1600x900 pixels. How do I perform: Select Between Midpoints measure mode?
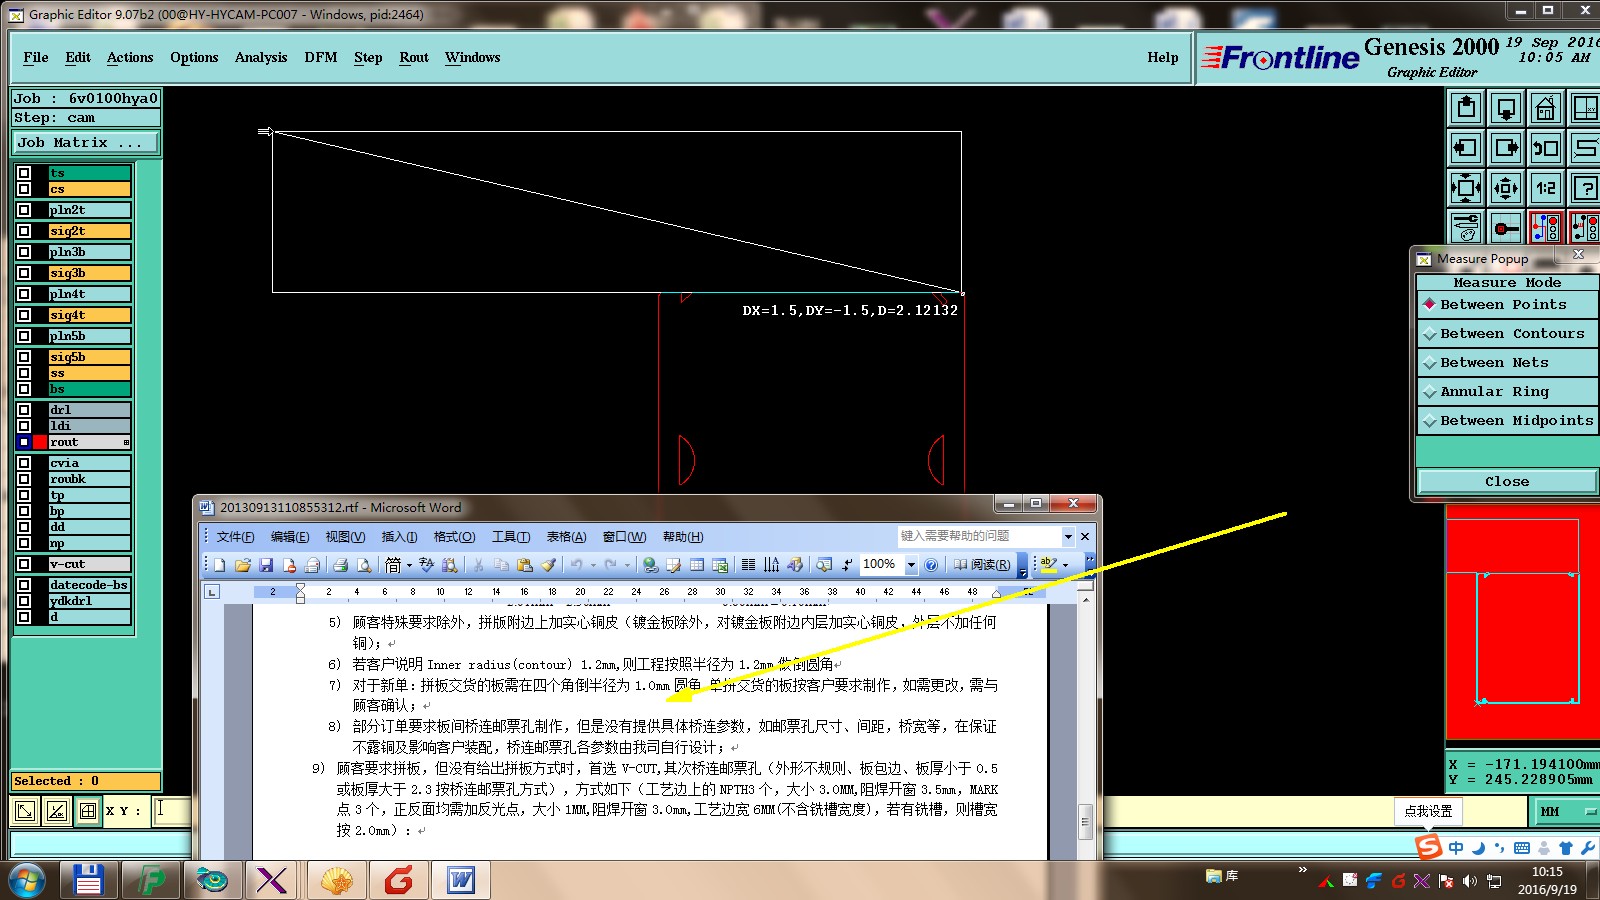coord(1508,421)
